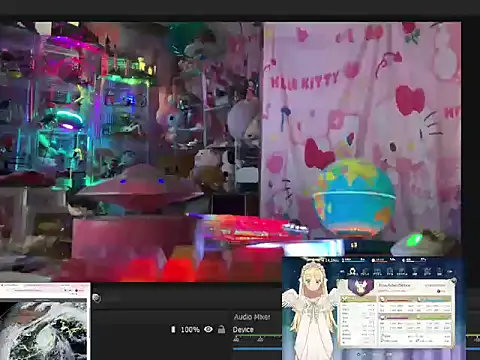This screenshot has width=480, height=360.
Task: Click the 100% zoom value
Action: point(190,329)
